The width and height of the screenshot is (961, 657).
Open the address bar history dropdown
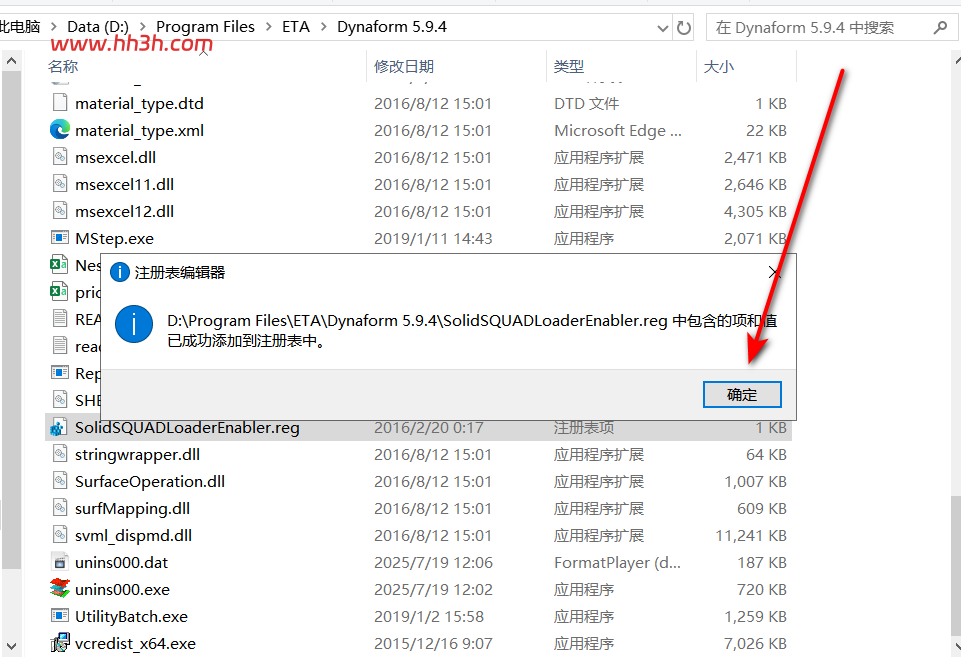click(663, 28)
